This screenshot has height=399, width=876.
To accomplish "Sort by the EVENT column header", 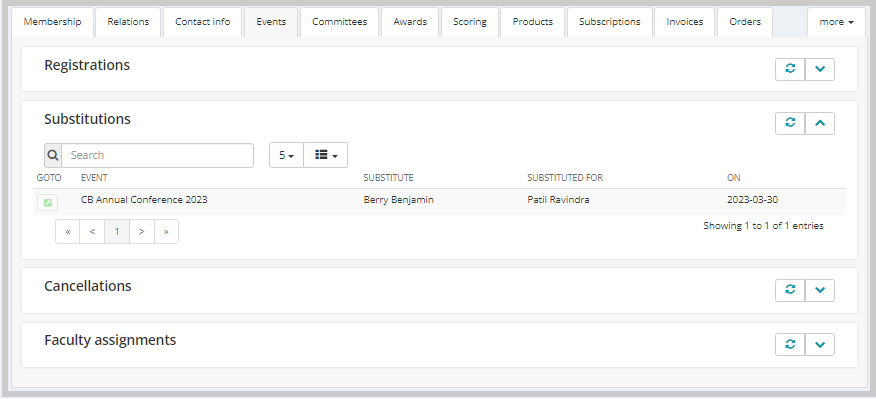I will point(94,178).
